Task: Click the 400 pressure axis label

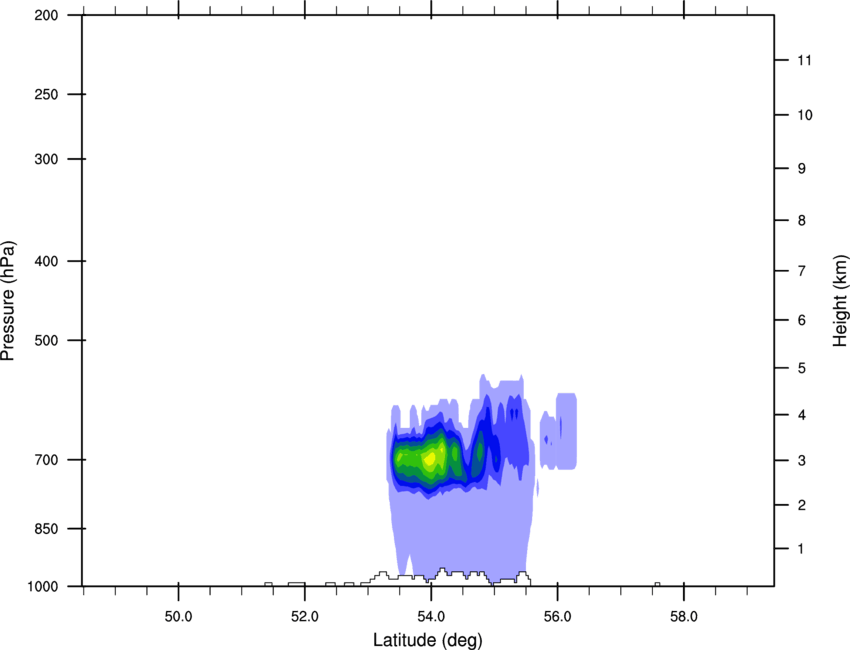Action: click(x=46, y=261)
